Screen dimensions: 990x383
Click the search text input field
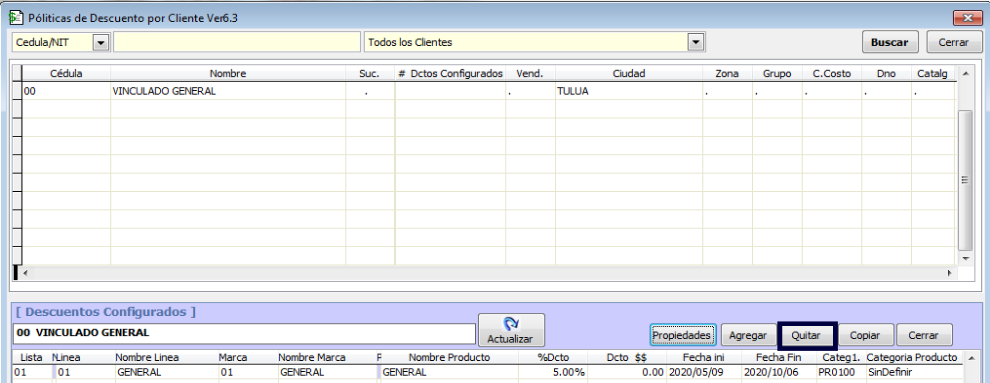pyautogui.click(x=237, y=42)
